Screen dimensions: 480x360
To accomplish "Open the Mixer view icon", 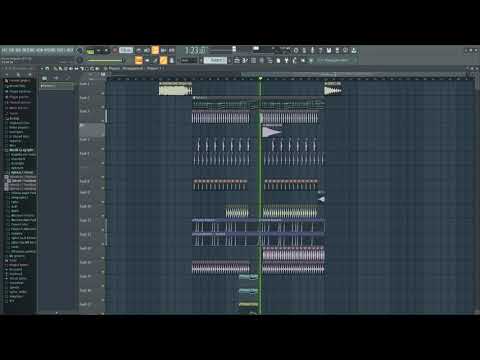I will [x=261, y=60].
